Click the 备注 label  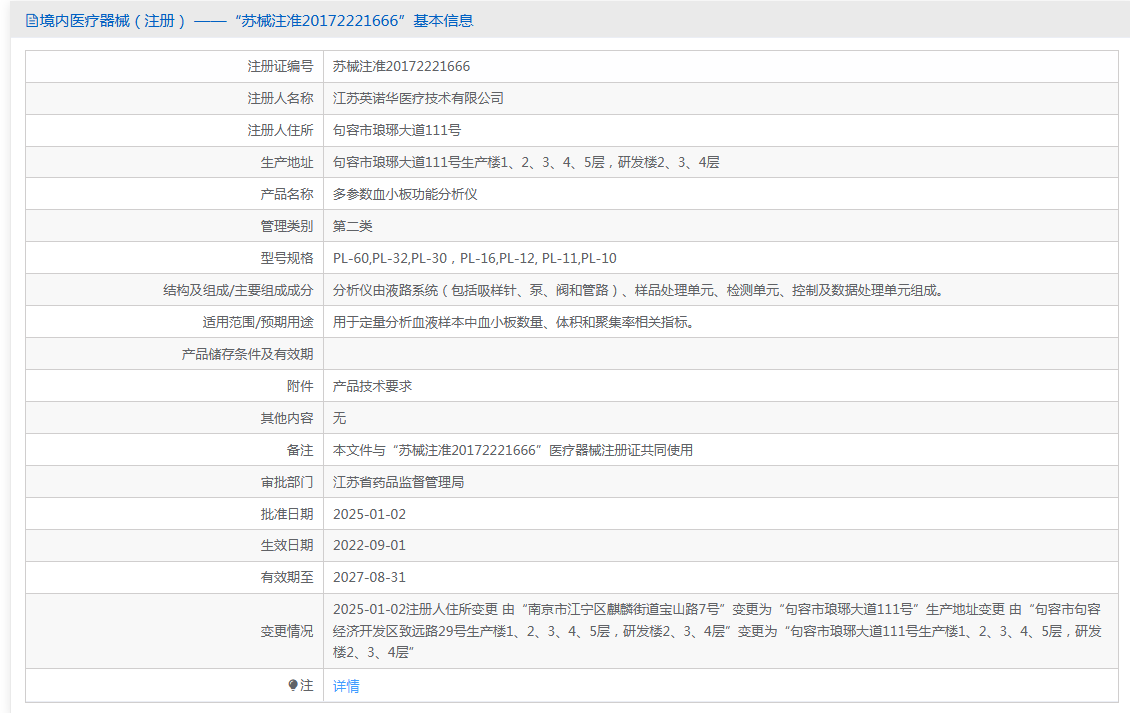pyautogui.click(x=300, y=450)
